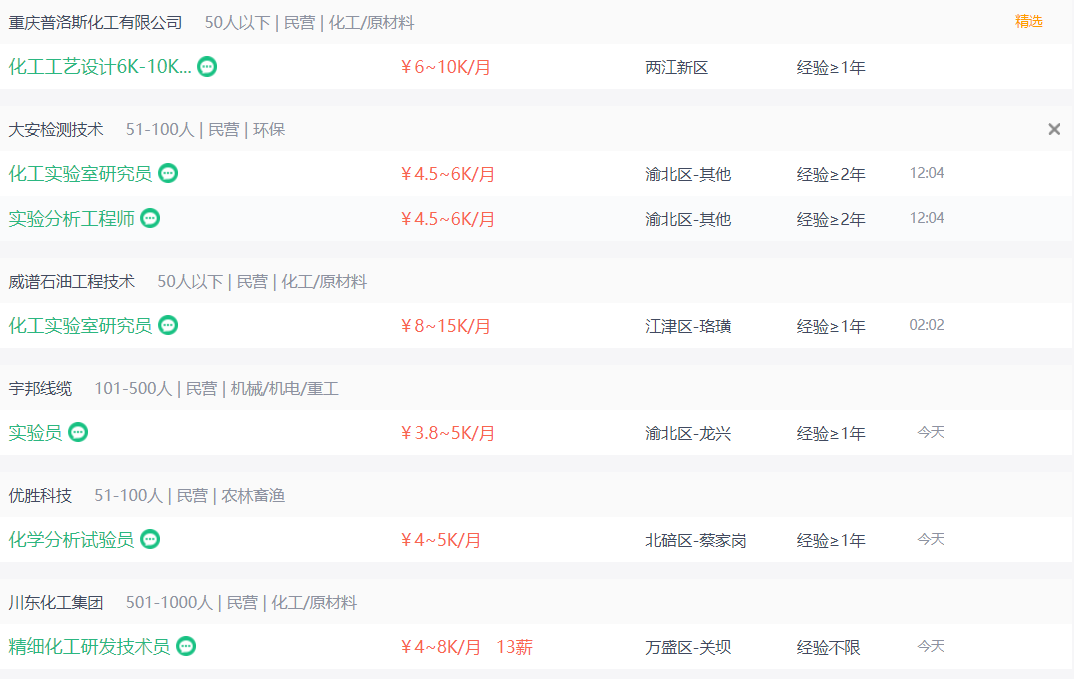Click the 精选 featured tag
This screenshot has width=1074, height=679.
[1029, 21]
